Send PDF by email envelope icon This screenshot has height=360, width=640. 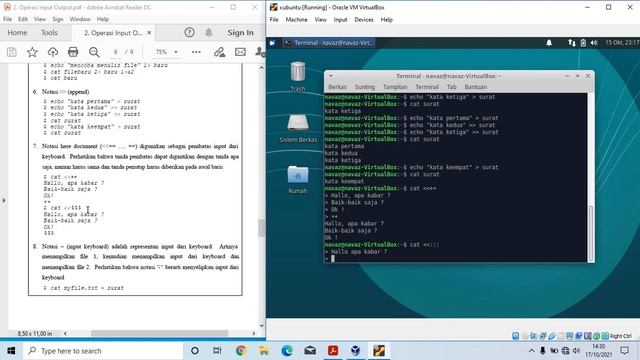[x=240, y=52]
